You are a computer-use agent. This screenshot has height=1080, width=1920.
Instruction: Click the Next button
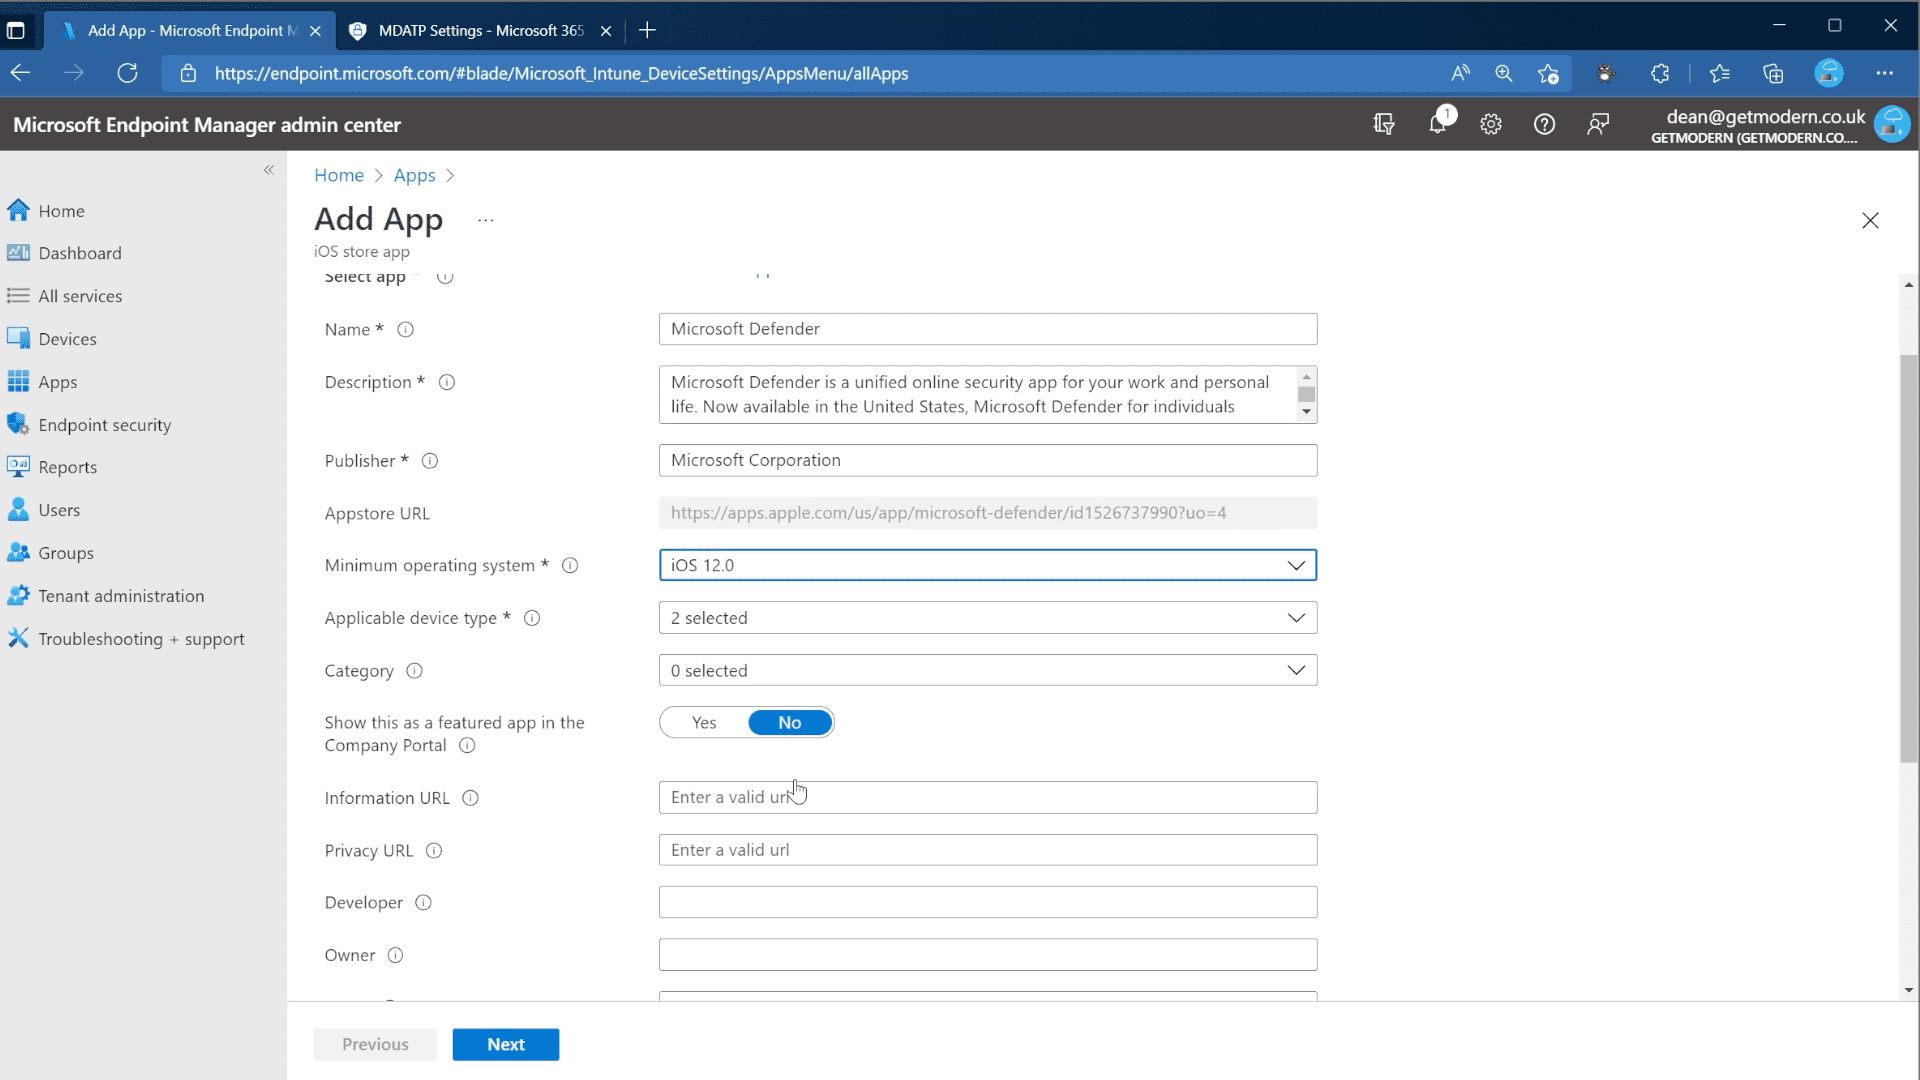(x=505, y=1043)
